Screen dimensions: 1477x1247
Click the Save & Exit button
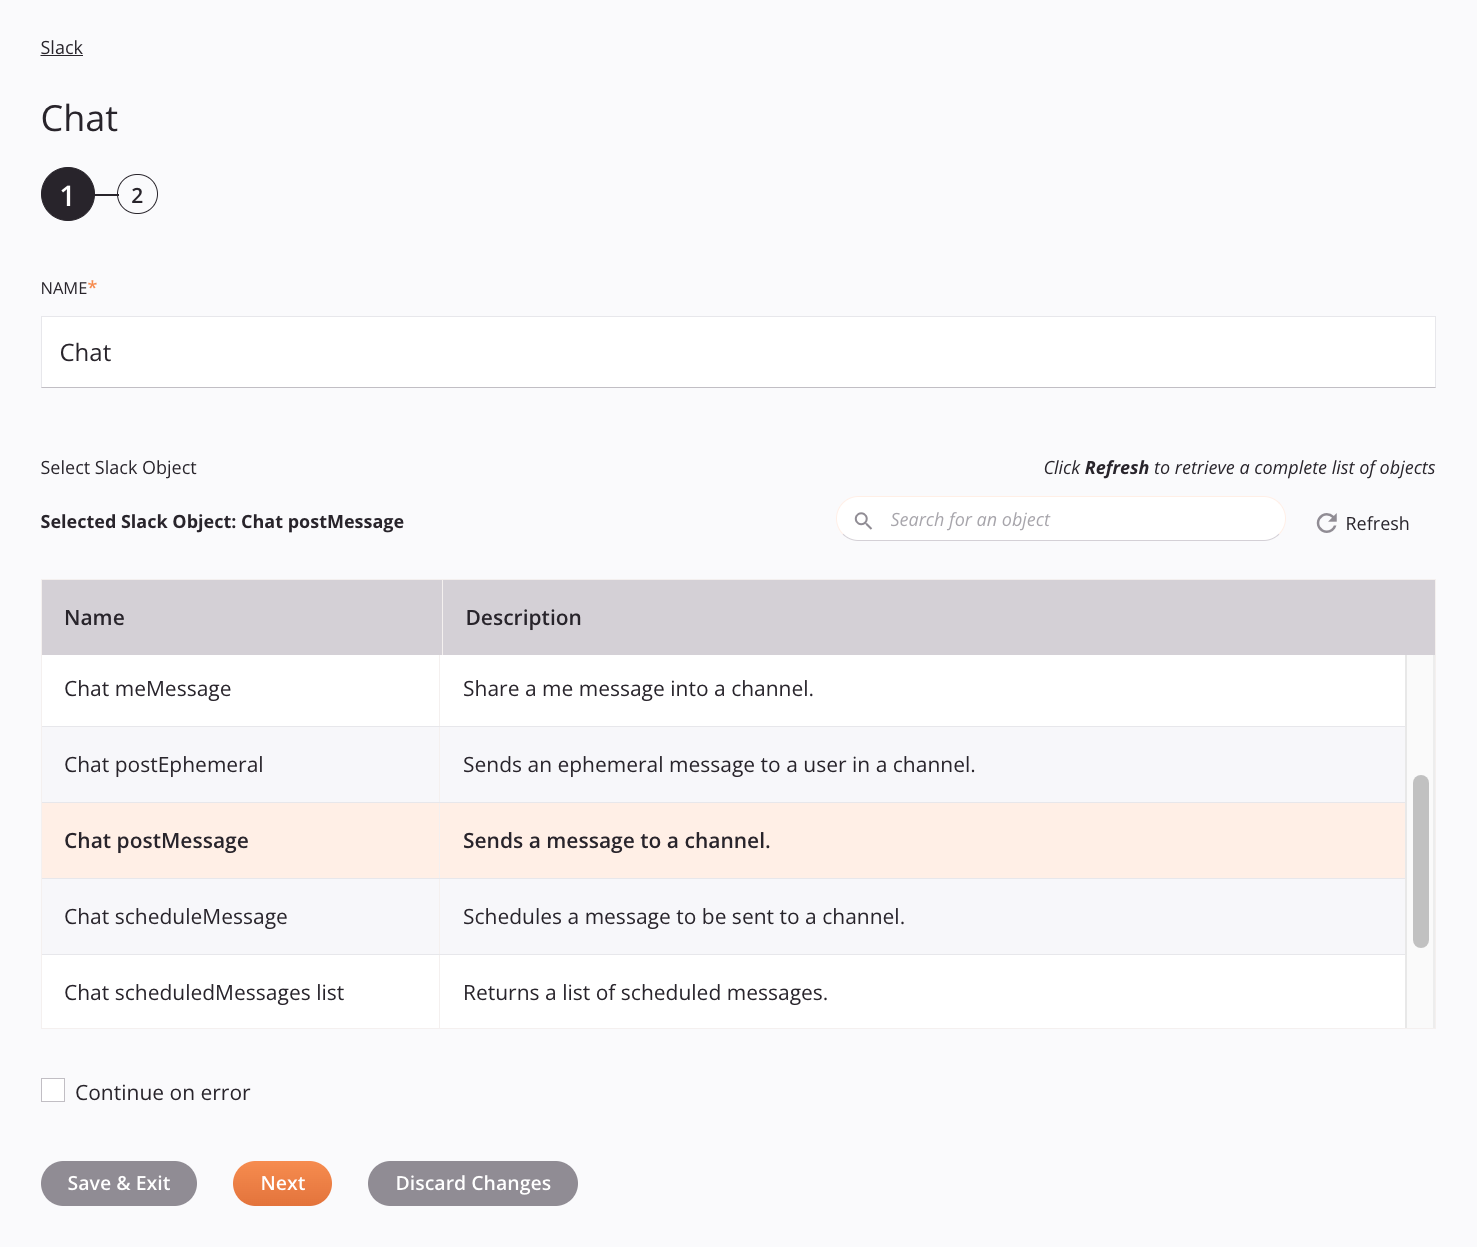[119, 1183]
